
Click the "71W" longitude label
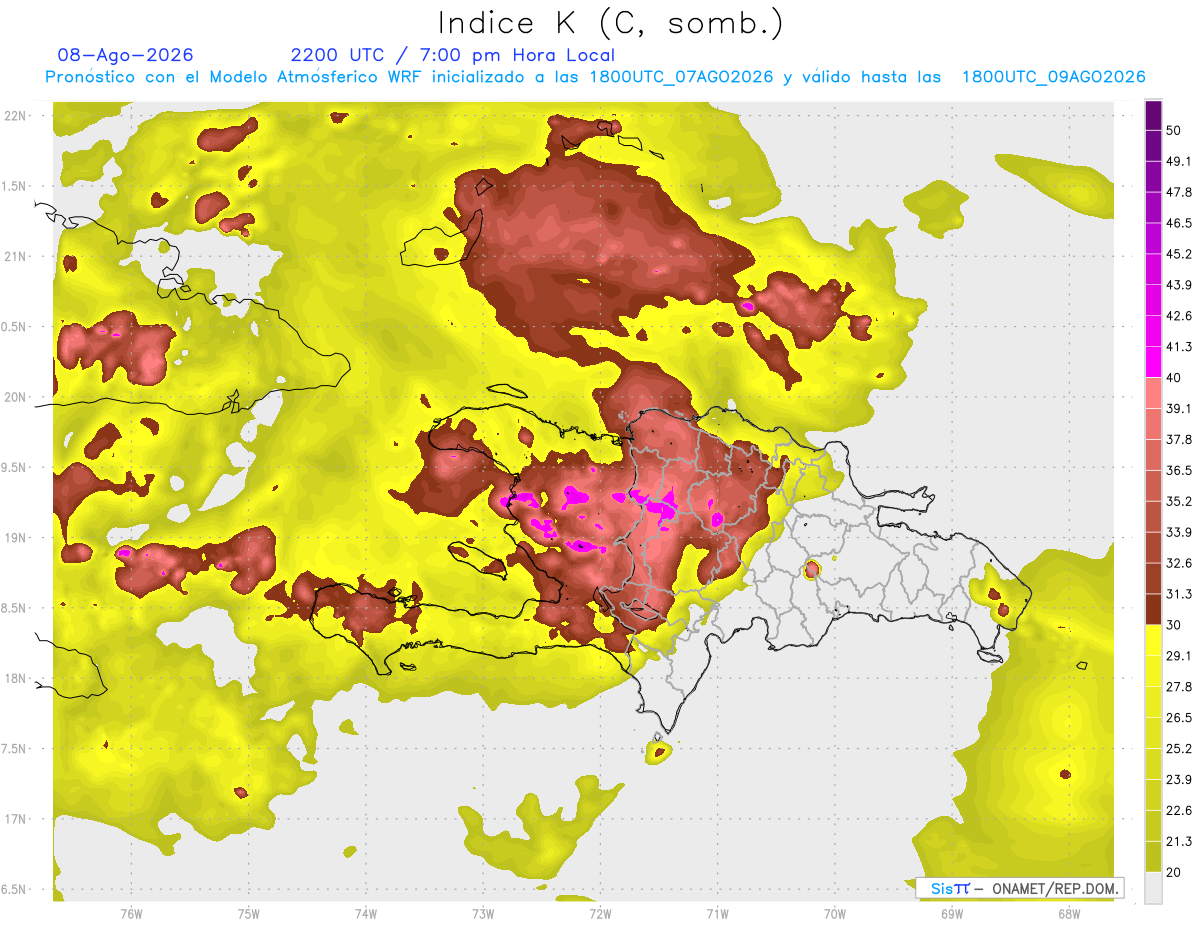(717, 913)
